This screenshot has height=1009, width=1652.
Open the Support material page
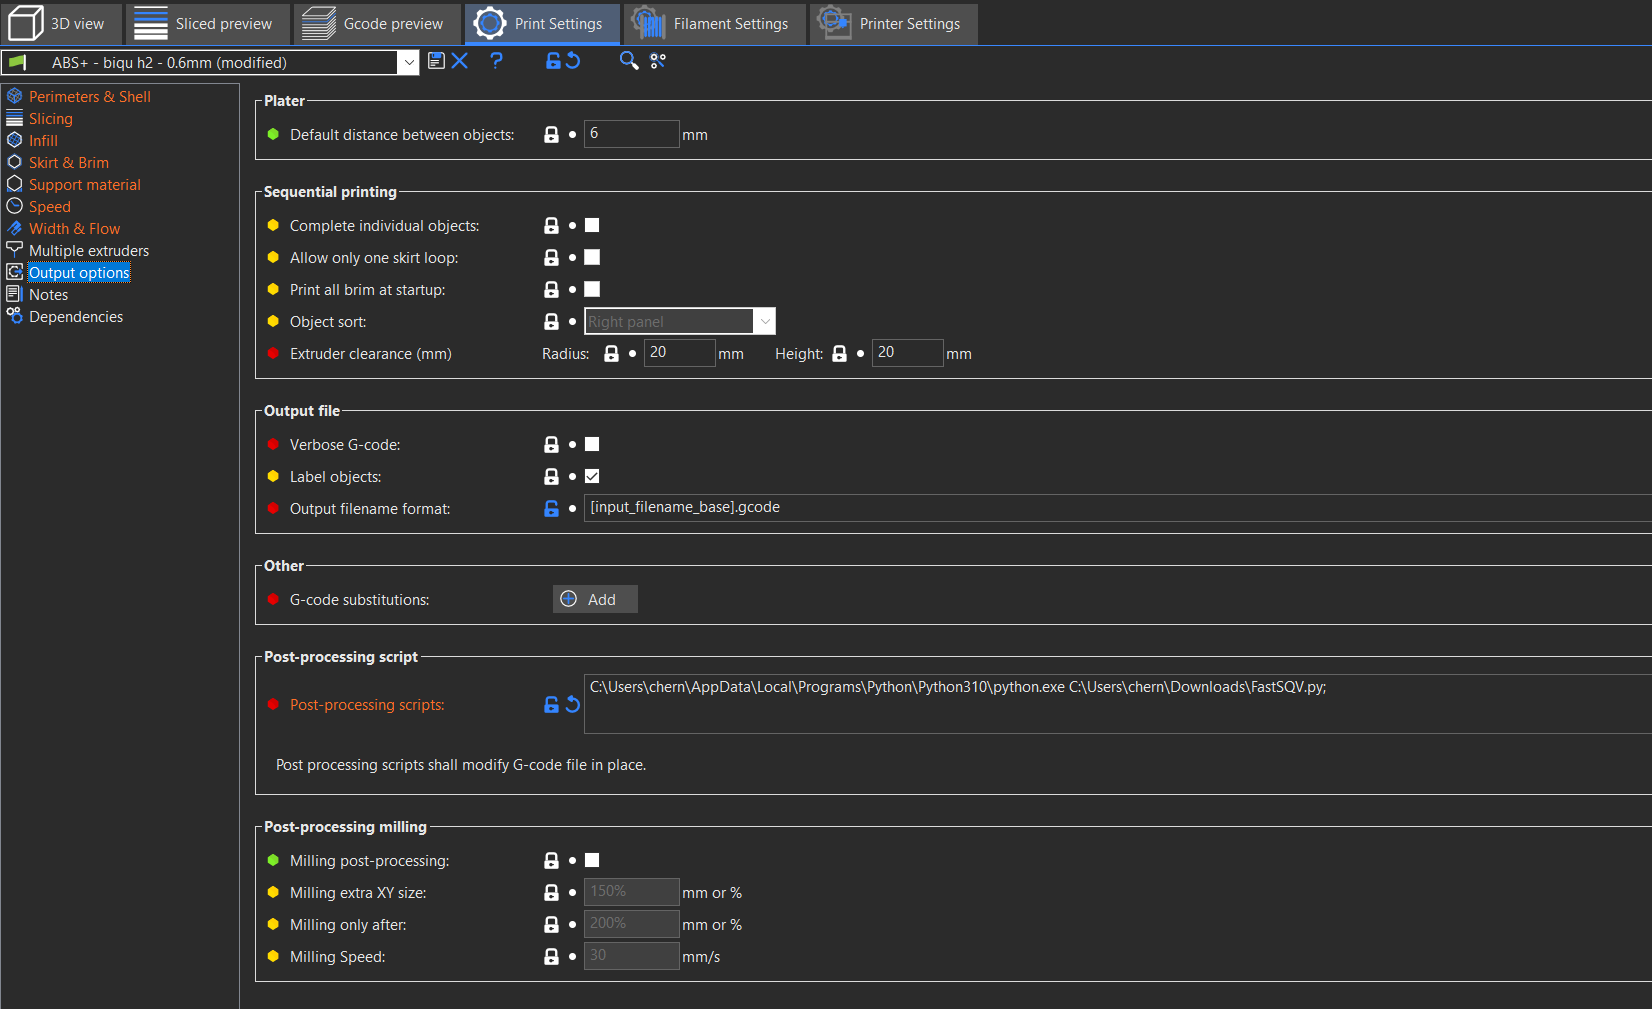point(84,185)
